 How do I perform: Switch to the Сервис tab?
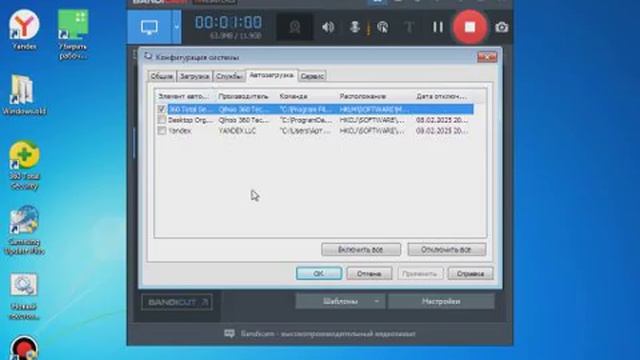(312, 76)
